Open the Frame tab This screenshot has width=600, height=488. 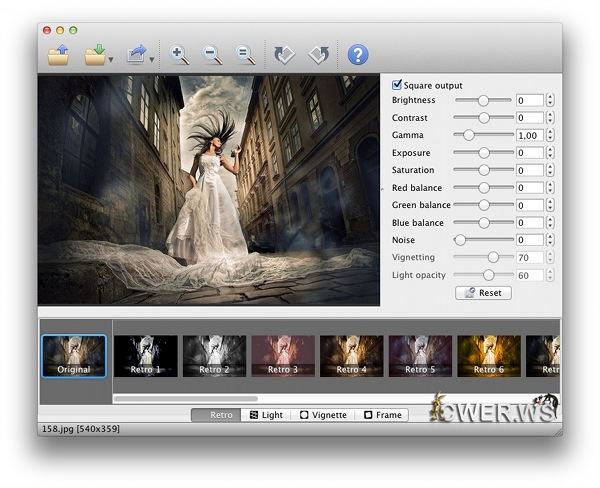383,414
